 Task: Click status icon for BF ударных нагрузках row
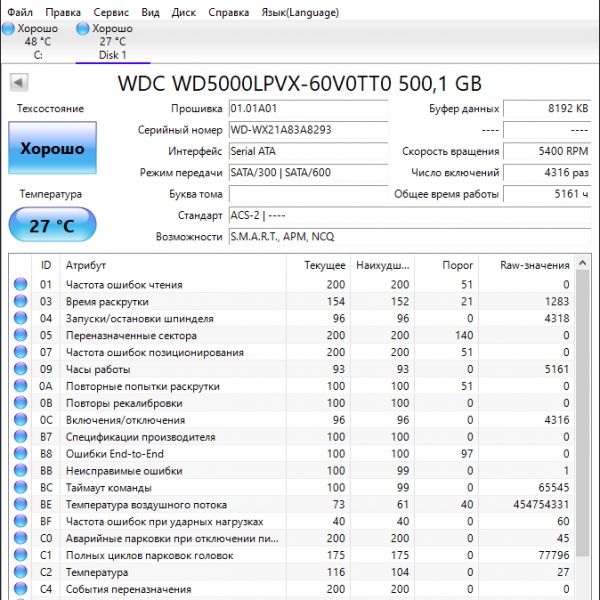[20, 521]
